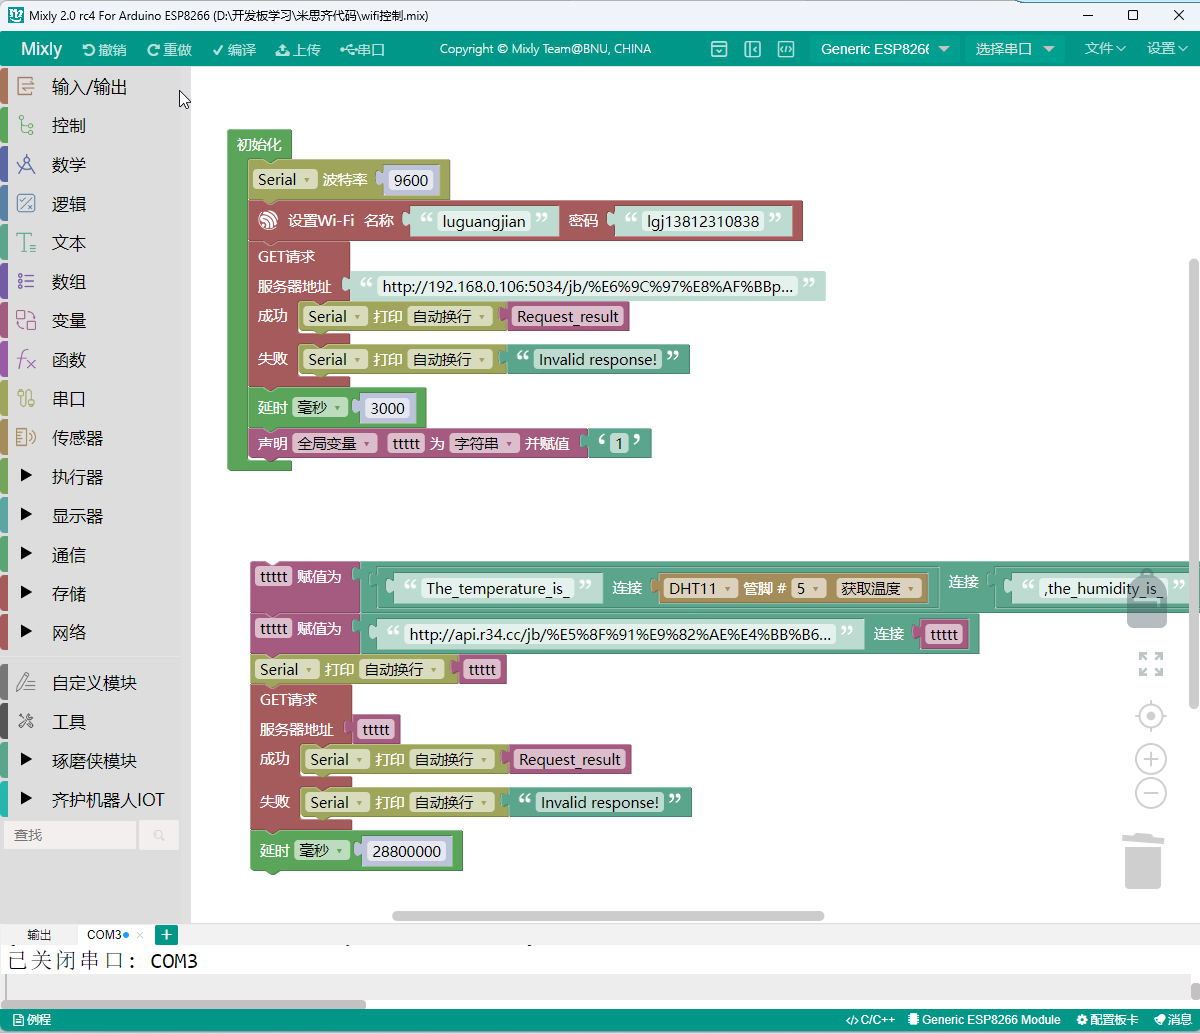Zoom in on the block workspace
The height and width of the screenshot is (1034, 1200).
click(x=1151, y=759)
